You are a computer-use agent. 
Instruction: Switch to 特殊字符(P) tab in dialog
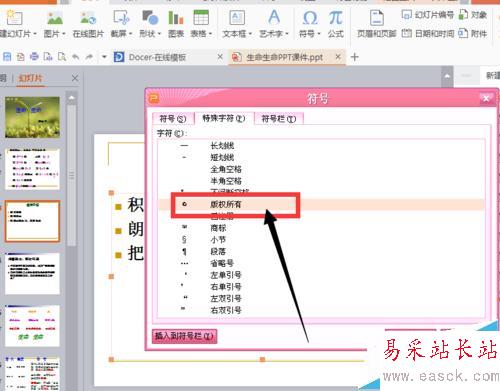[224, 118]
